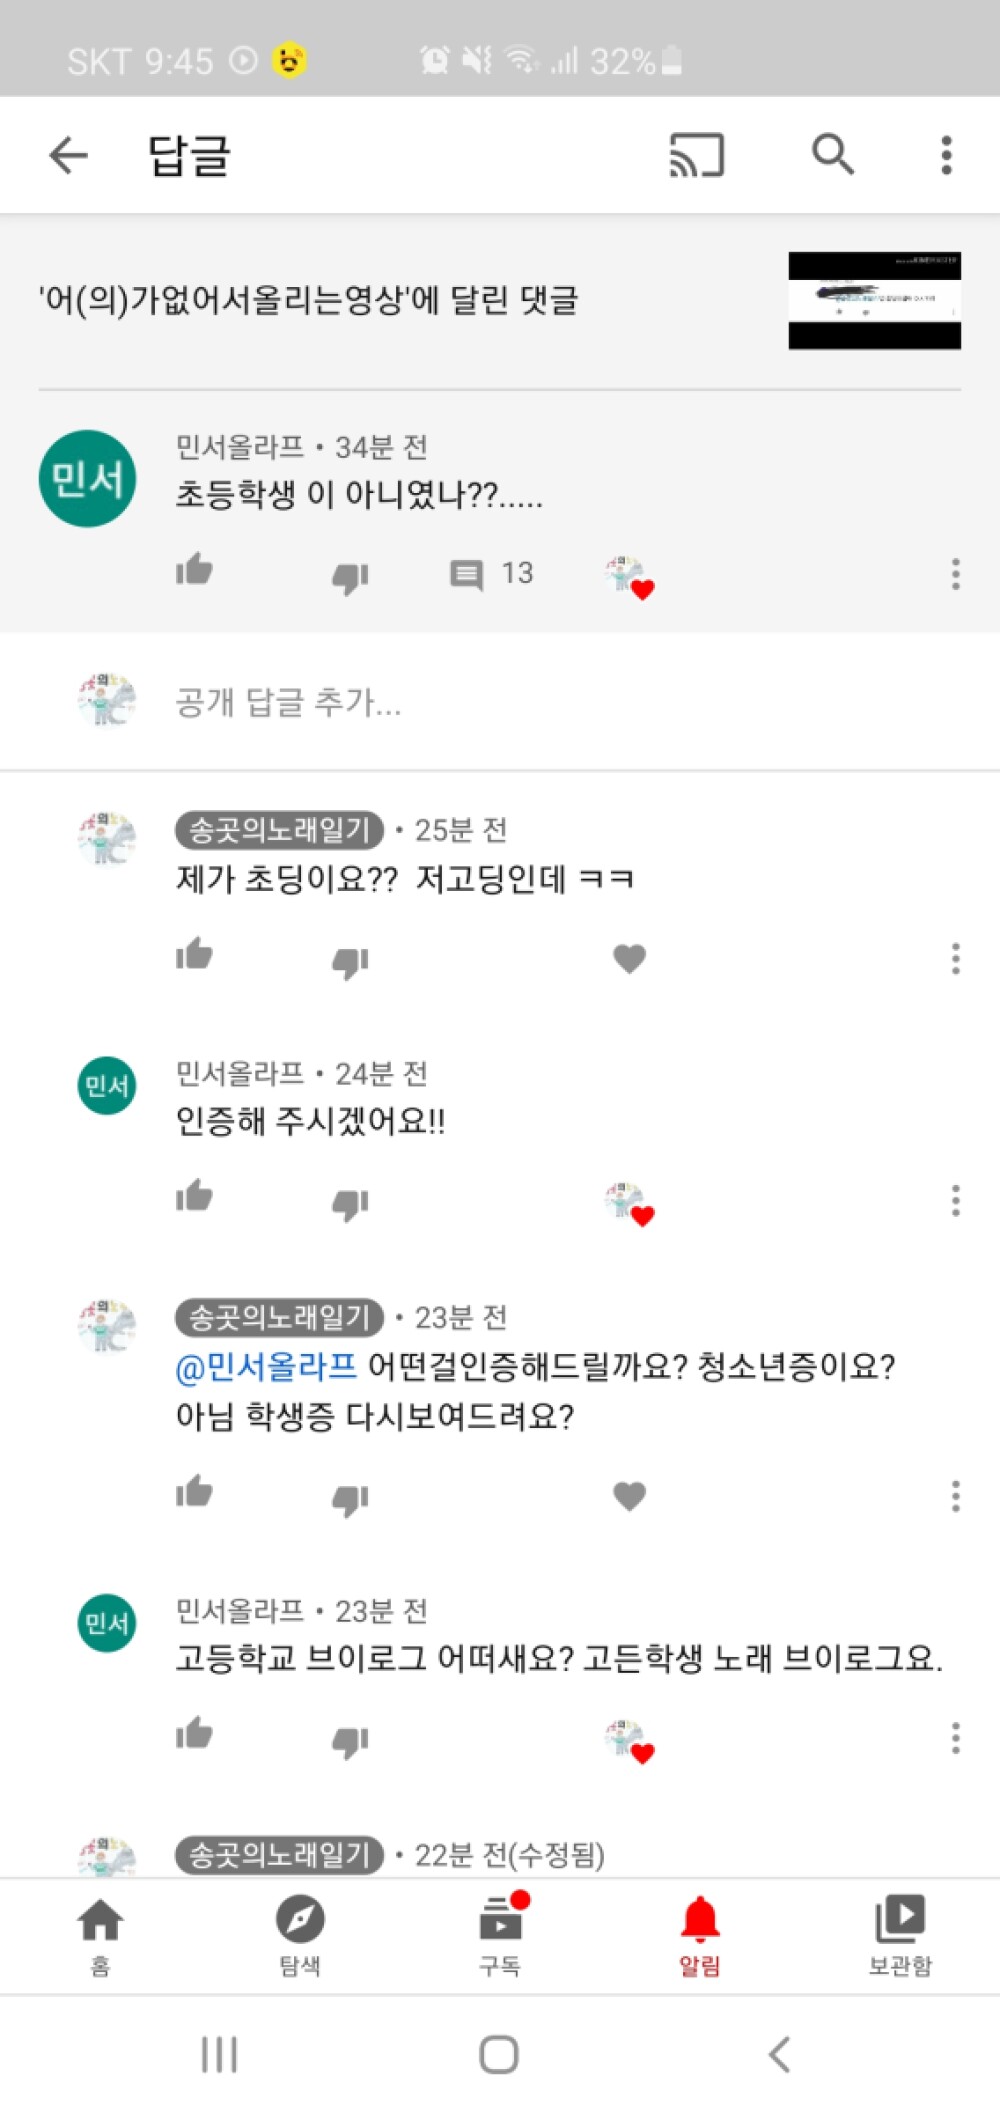
Task: Open the top-right overflow menu
Action: pos(938,155)
